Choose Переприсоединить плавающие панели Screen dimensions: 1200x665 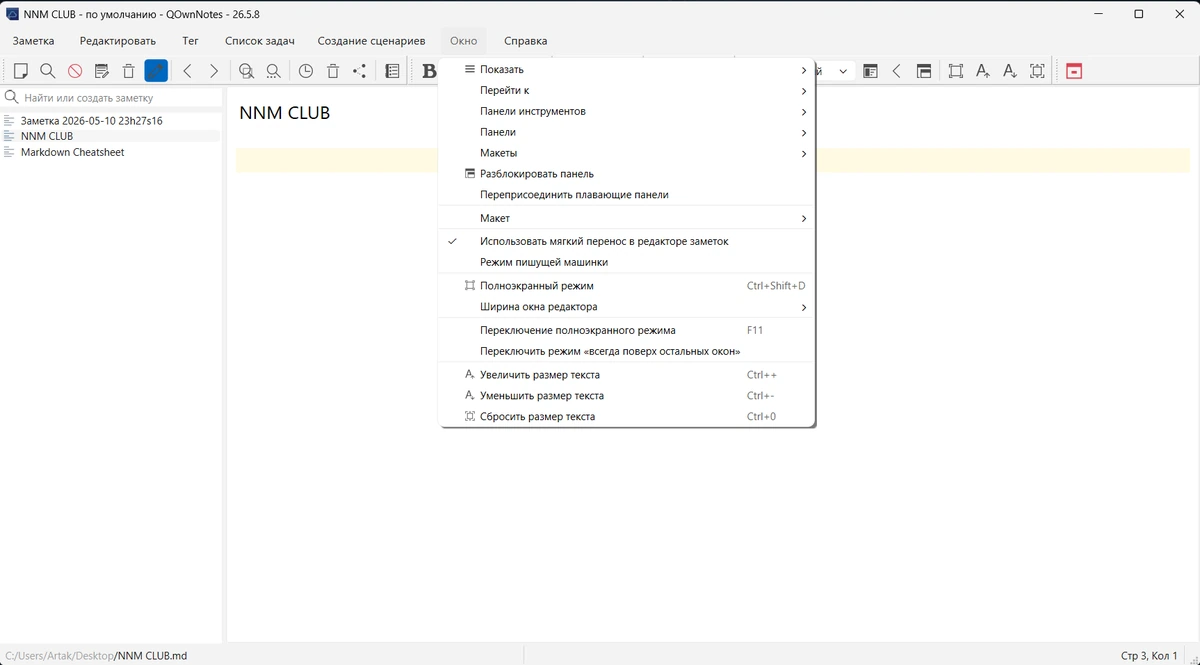pos(627,194)
